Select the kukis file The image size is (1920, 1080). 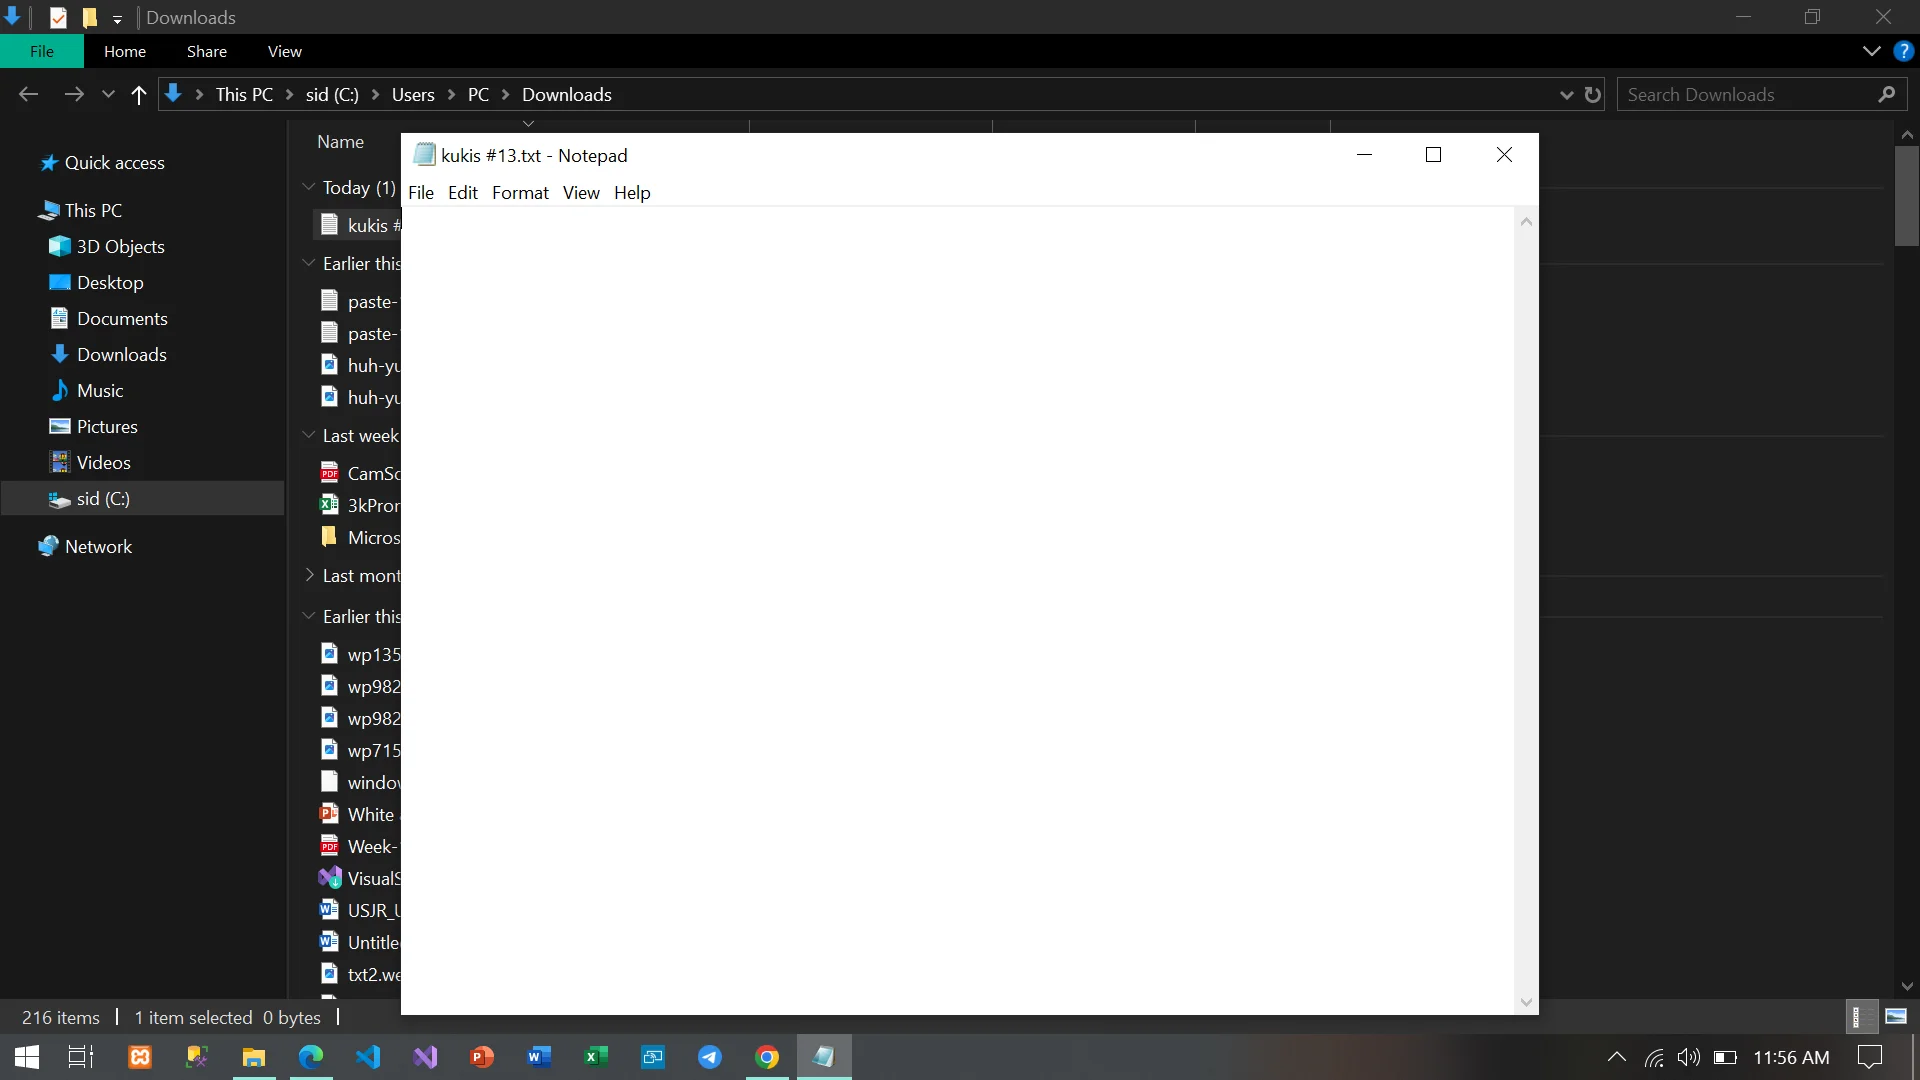coord(359,226)
